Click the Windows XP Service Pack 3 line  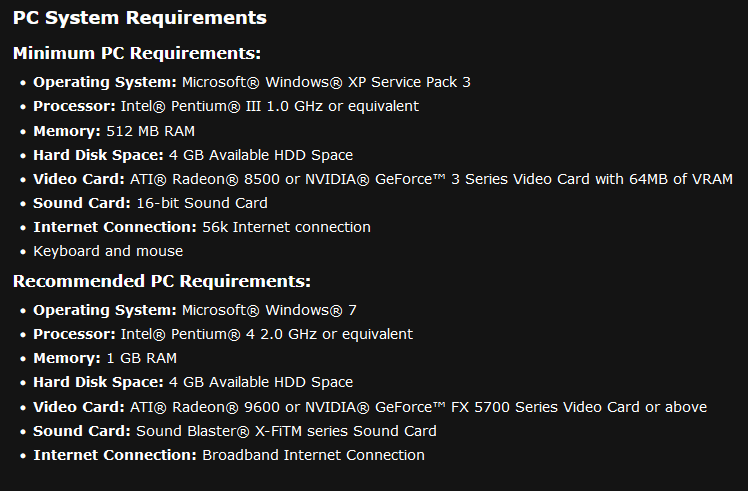click(252, 82)
